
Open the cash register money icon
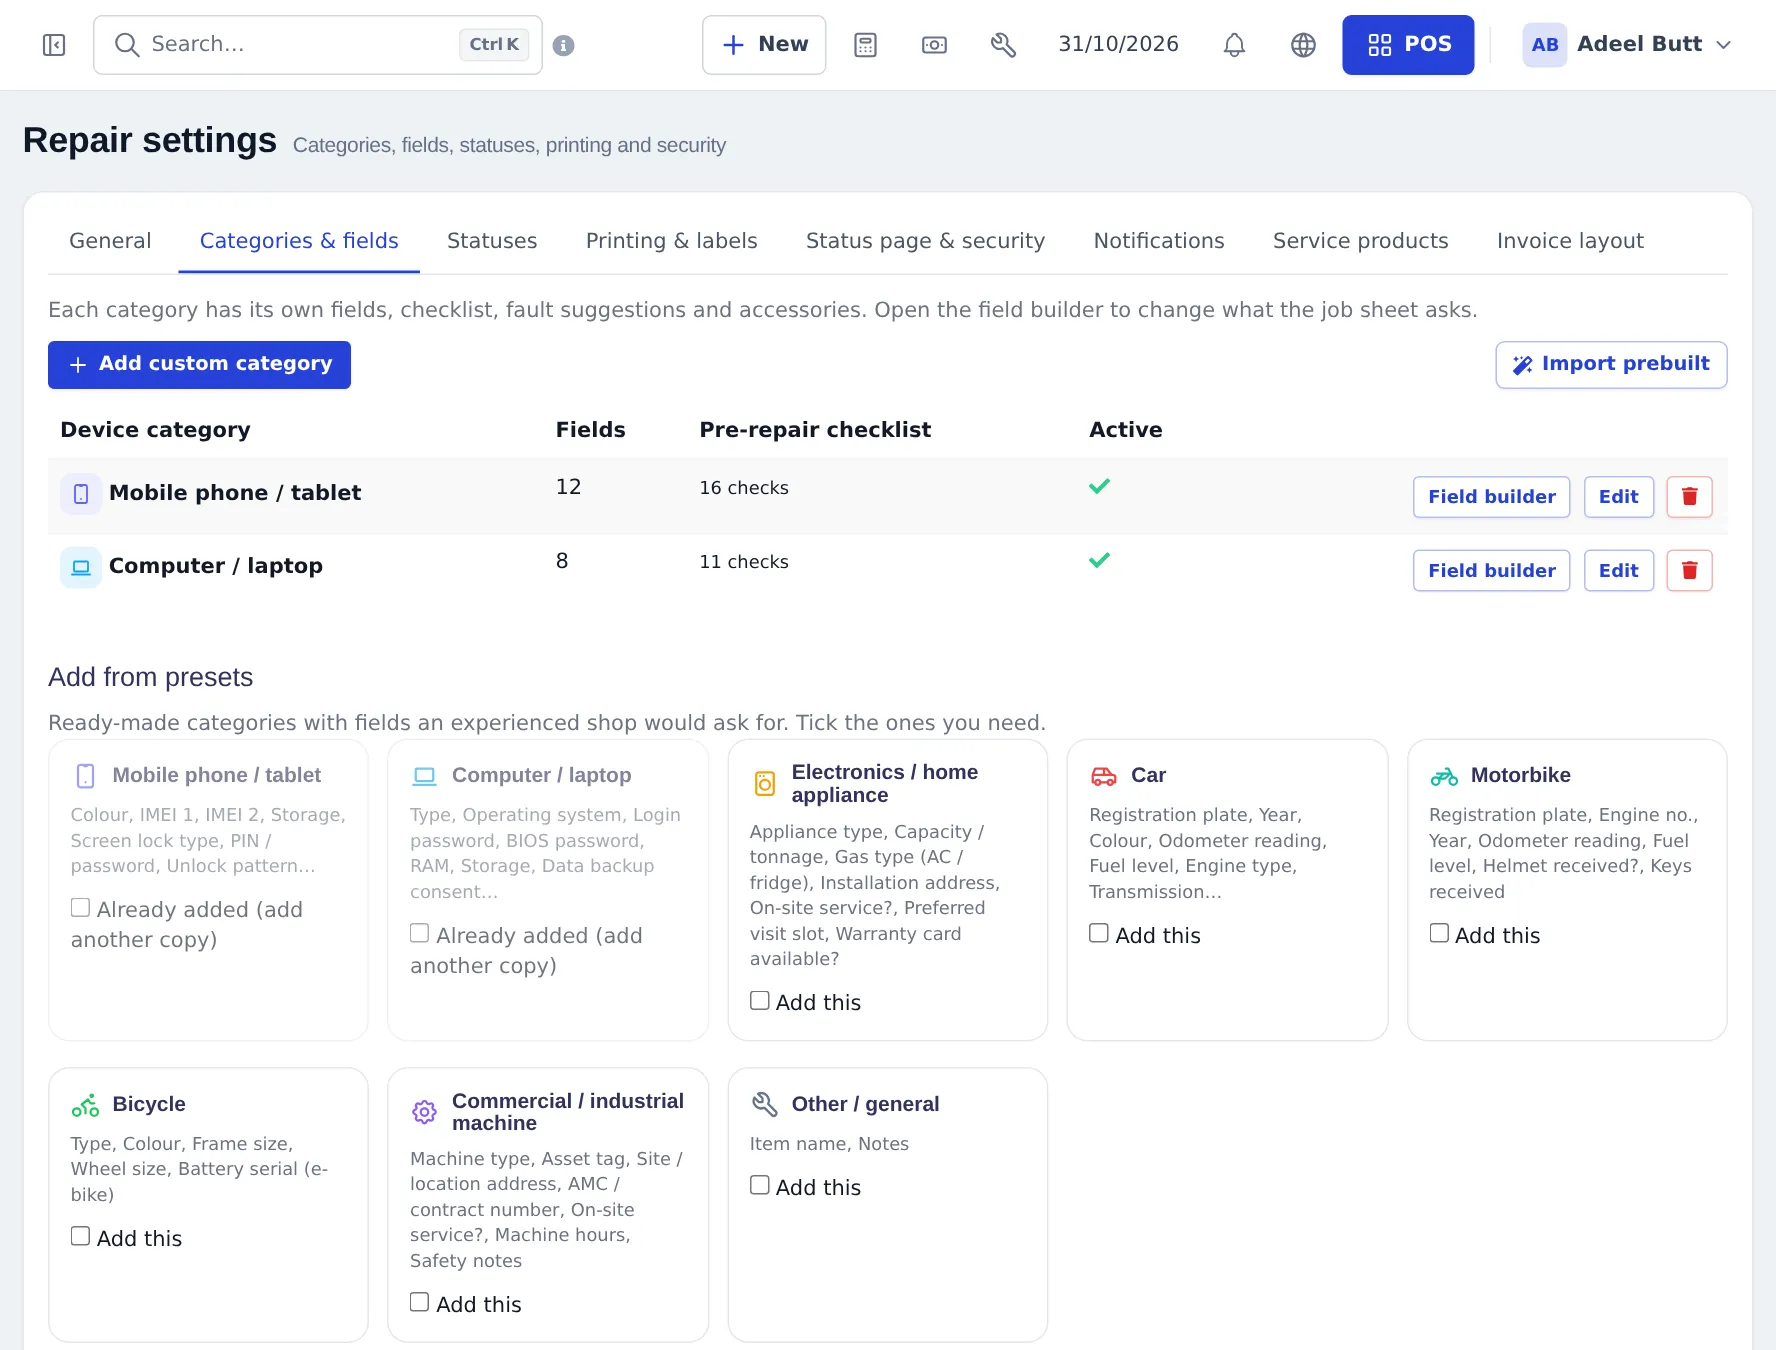(934, 45)
